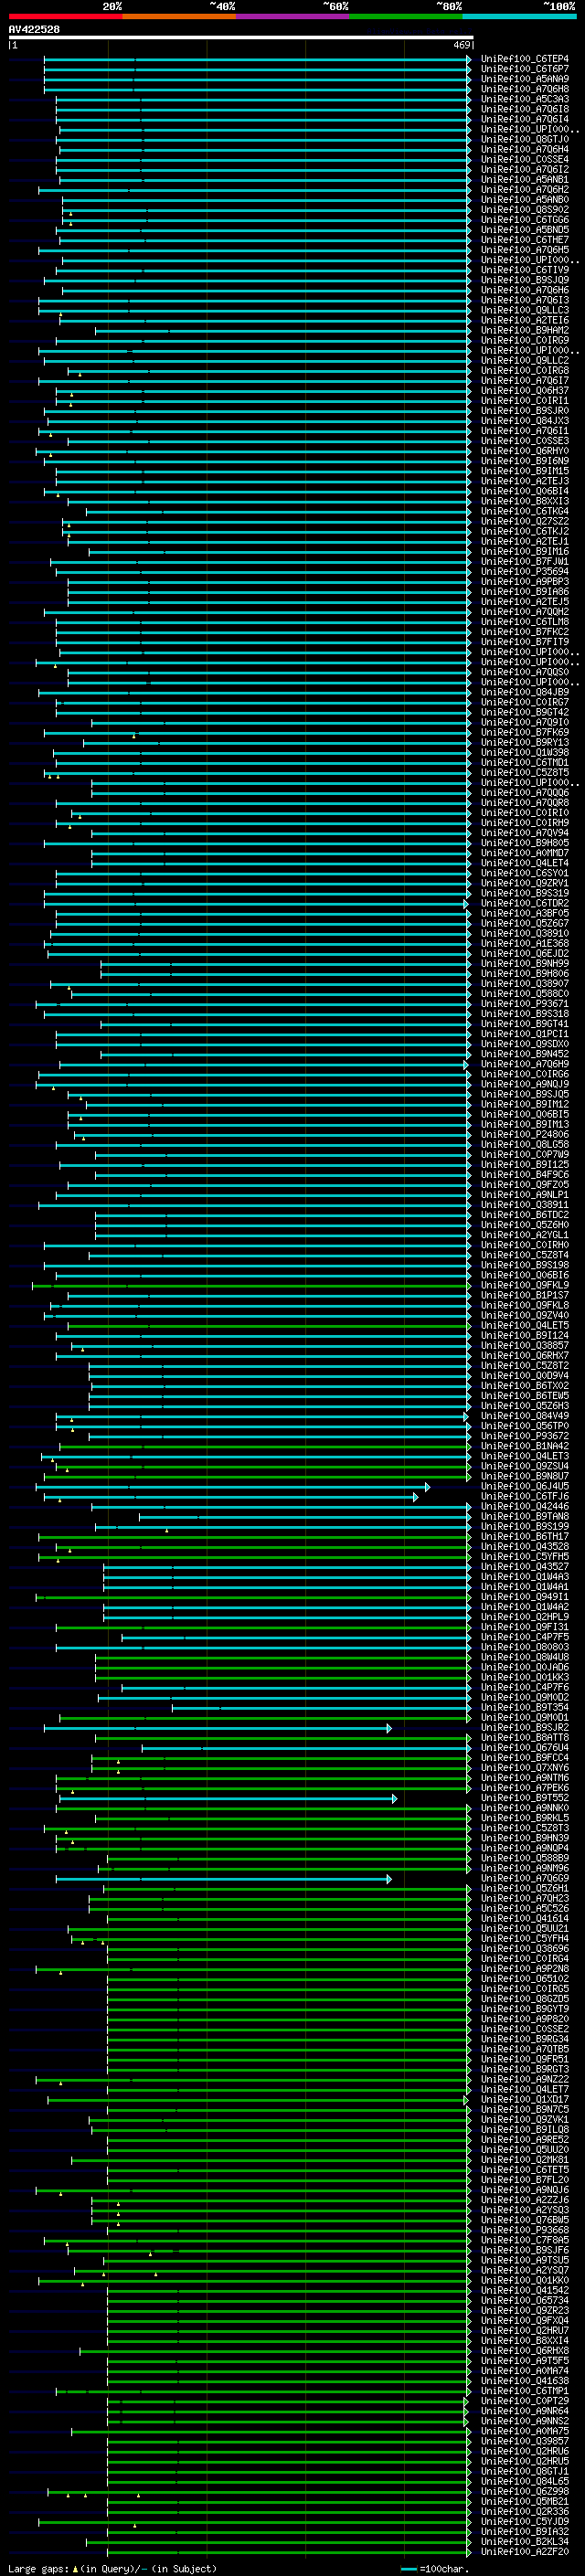Select hit UniRef100_Q94911

click(x=525, y=1597)
